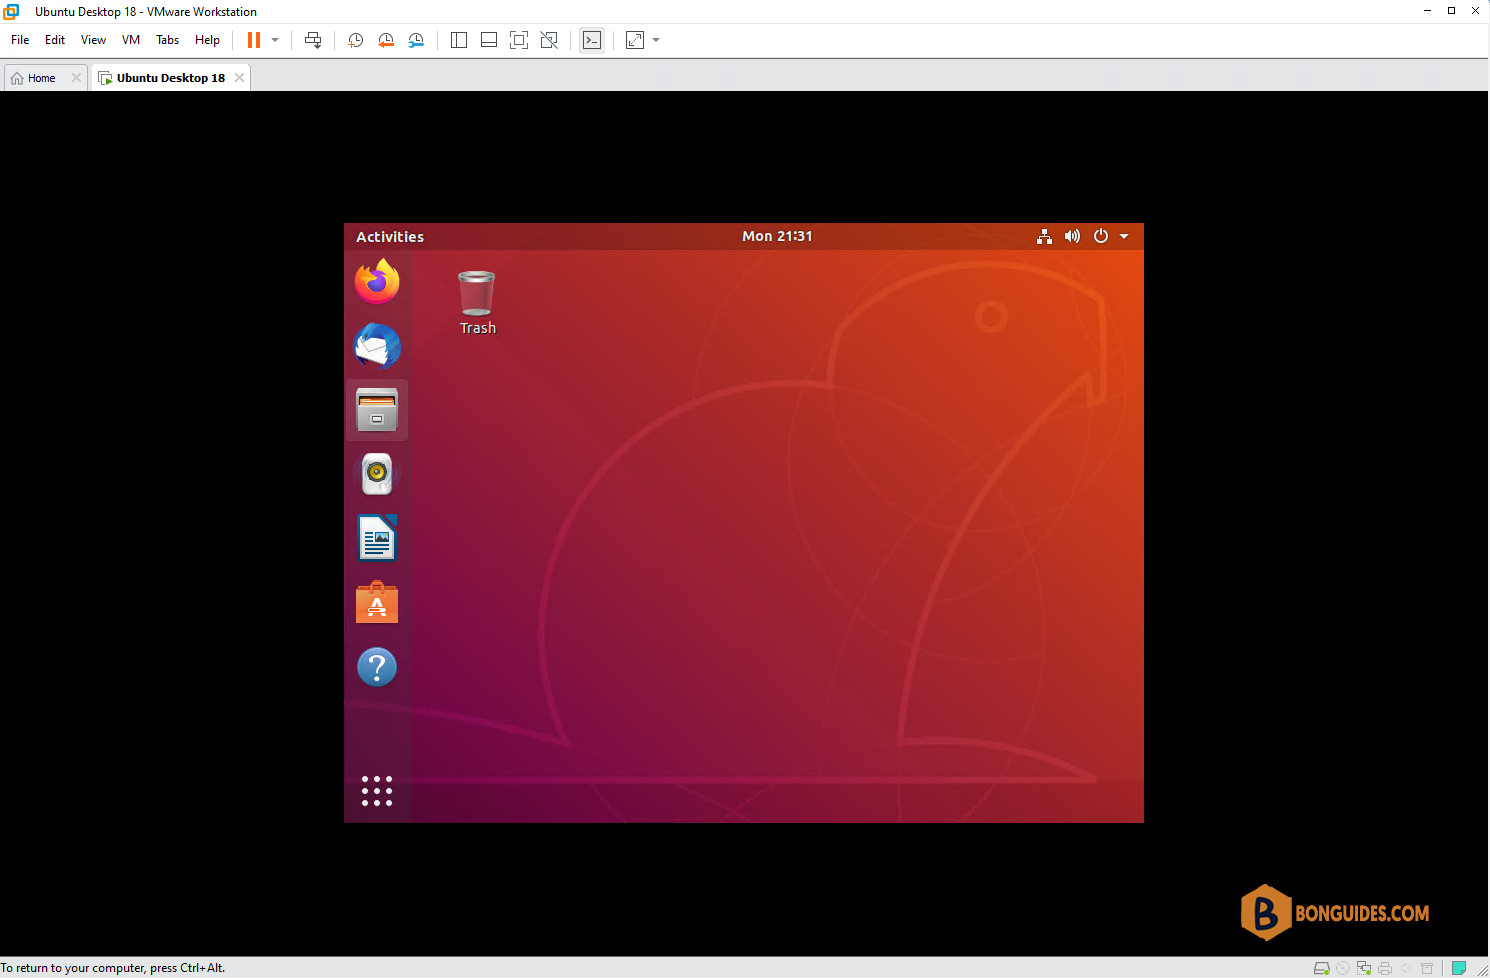Open the Files manager in the dock
The image size is (1490, 978).
pos(377,410)
